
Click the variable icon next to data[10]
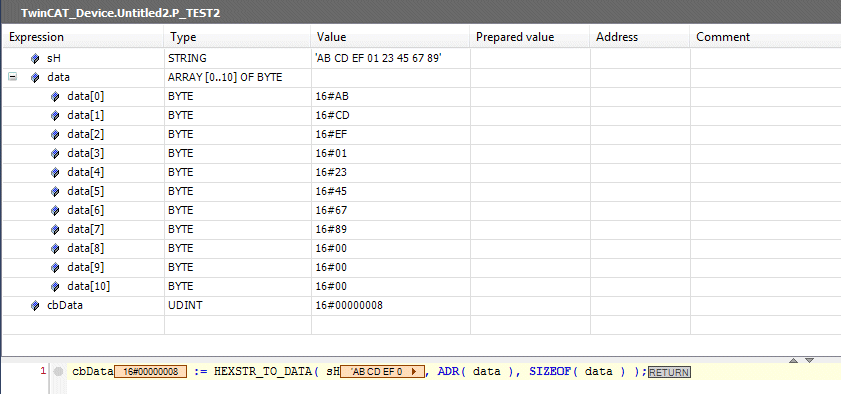[55, 286]
